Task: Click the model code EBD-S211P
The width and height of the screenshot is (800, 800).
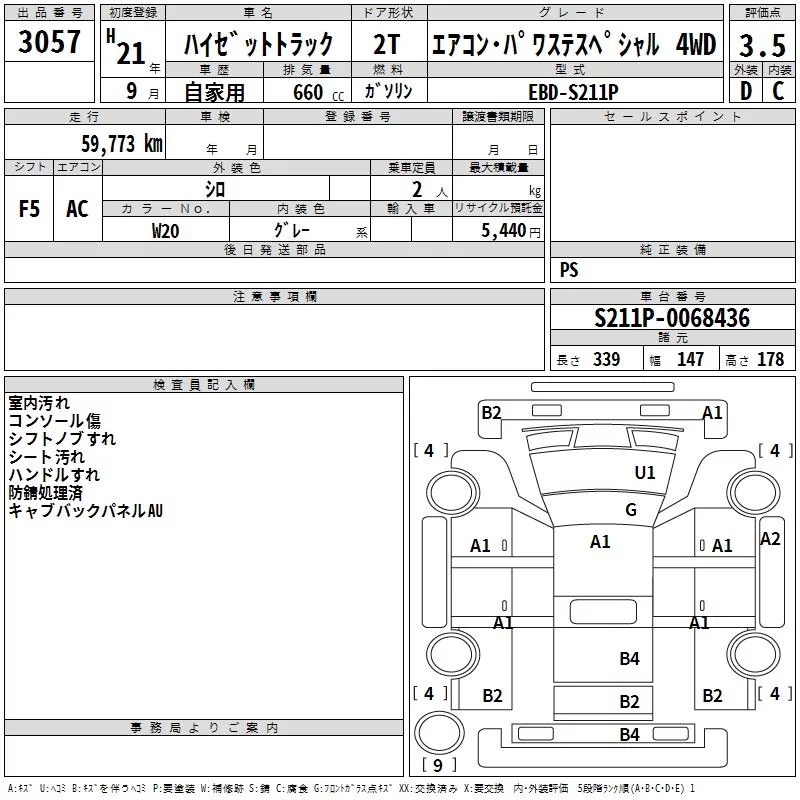Action: (x=574, y=92)
